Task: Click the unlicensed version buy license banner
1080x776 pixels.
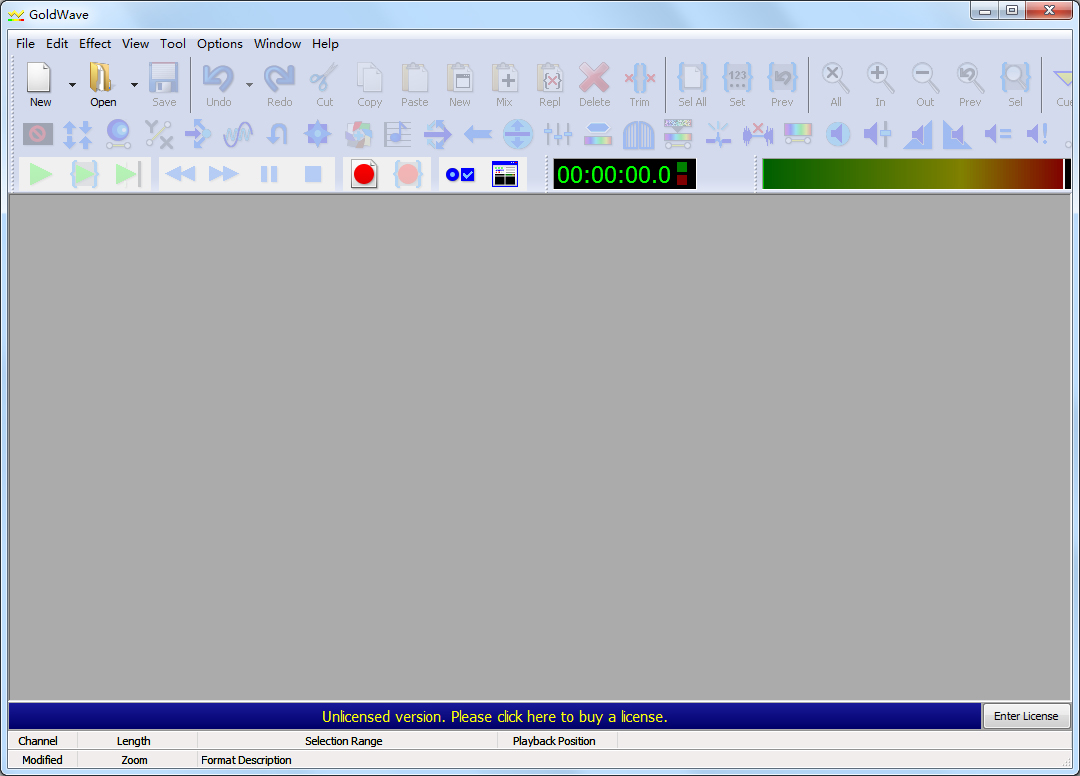Action: tap(495, 716)
